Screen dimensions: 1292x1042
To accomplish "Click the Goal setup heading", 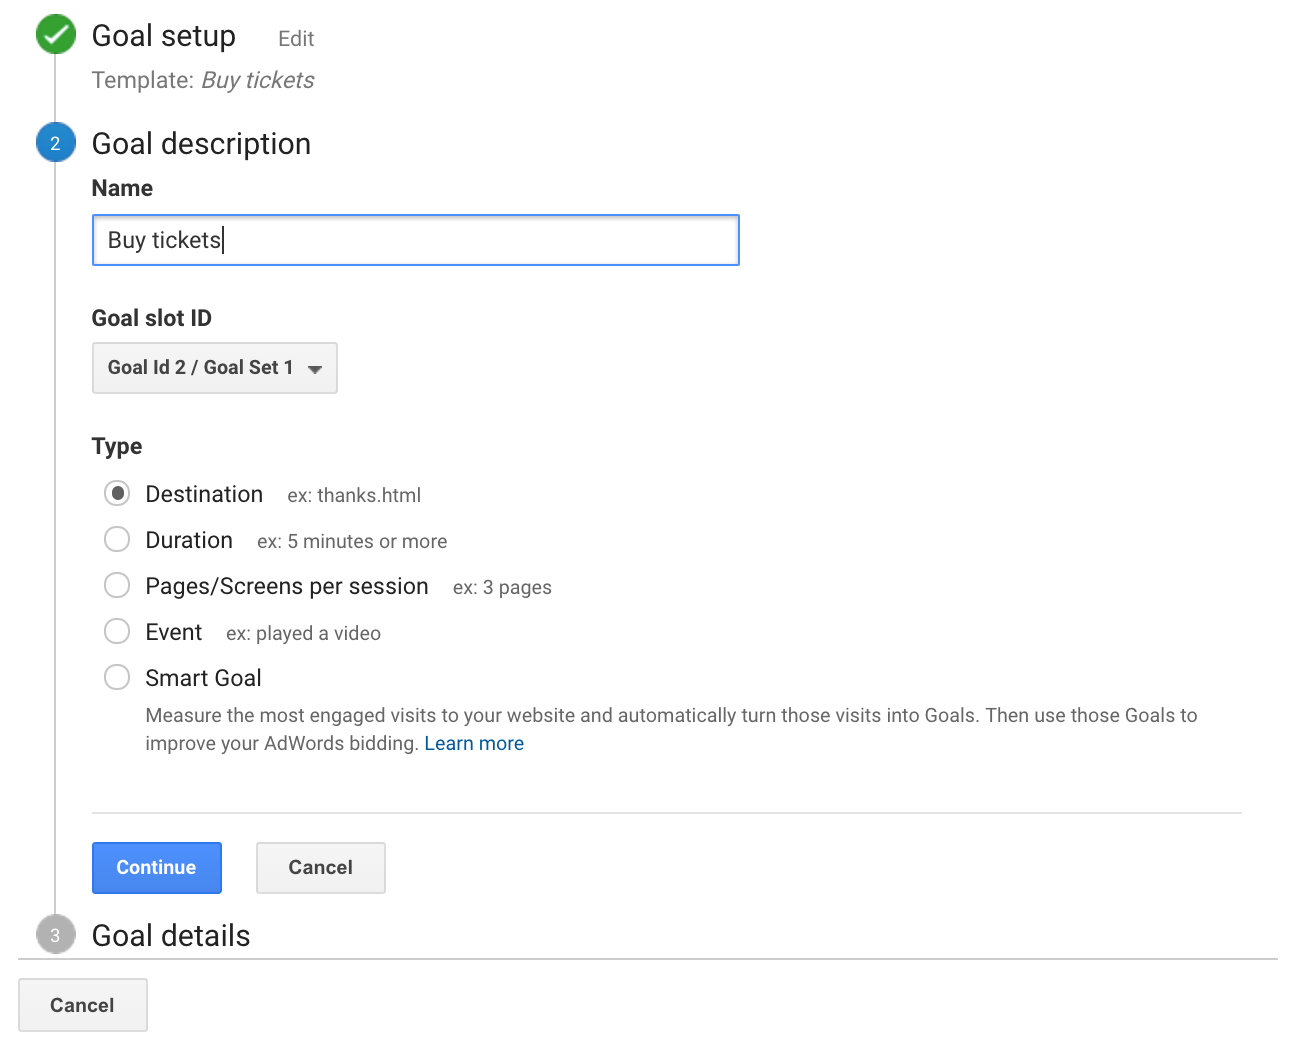I will [x=164, y=36].
